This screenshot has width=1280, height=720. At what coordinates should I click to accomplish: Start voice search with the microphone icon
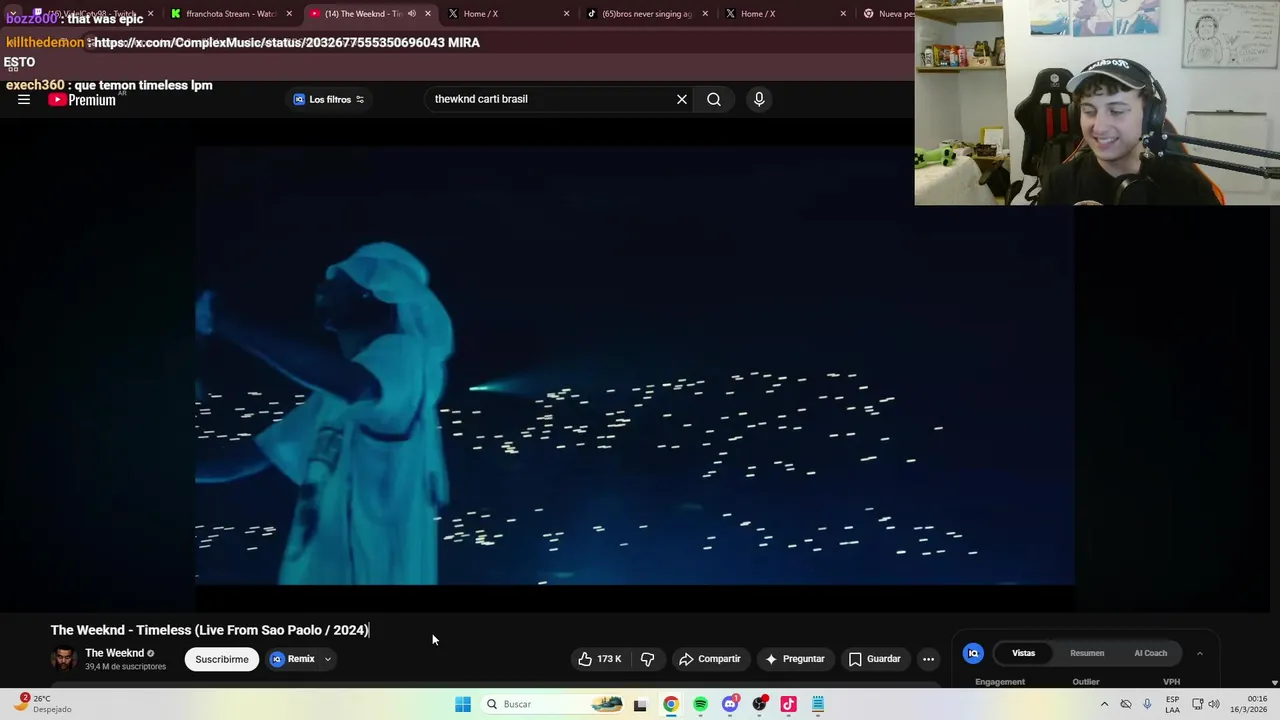[x=759, y=99]
